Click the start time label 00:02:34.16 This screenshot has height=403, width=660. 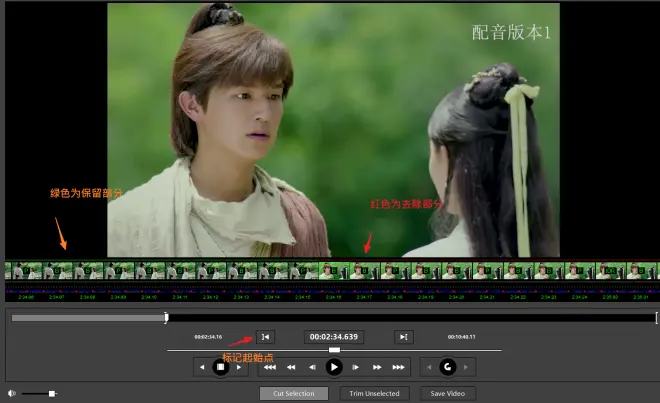pyautogui.click(x=208, y=337)
